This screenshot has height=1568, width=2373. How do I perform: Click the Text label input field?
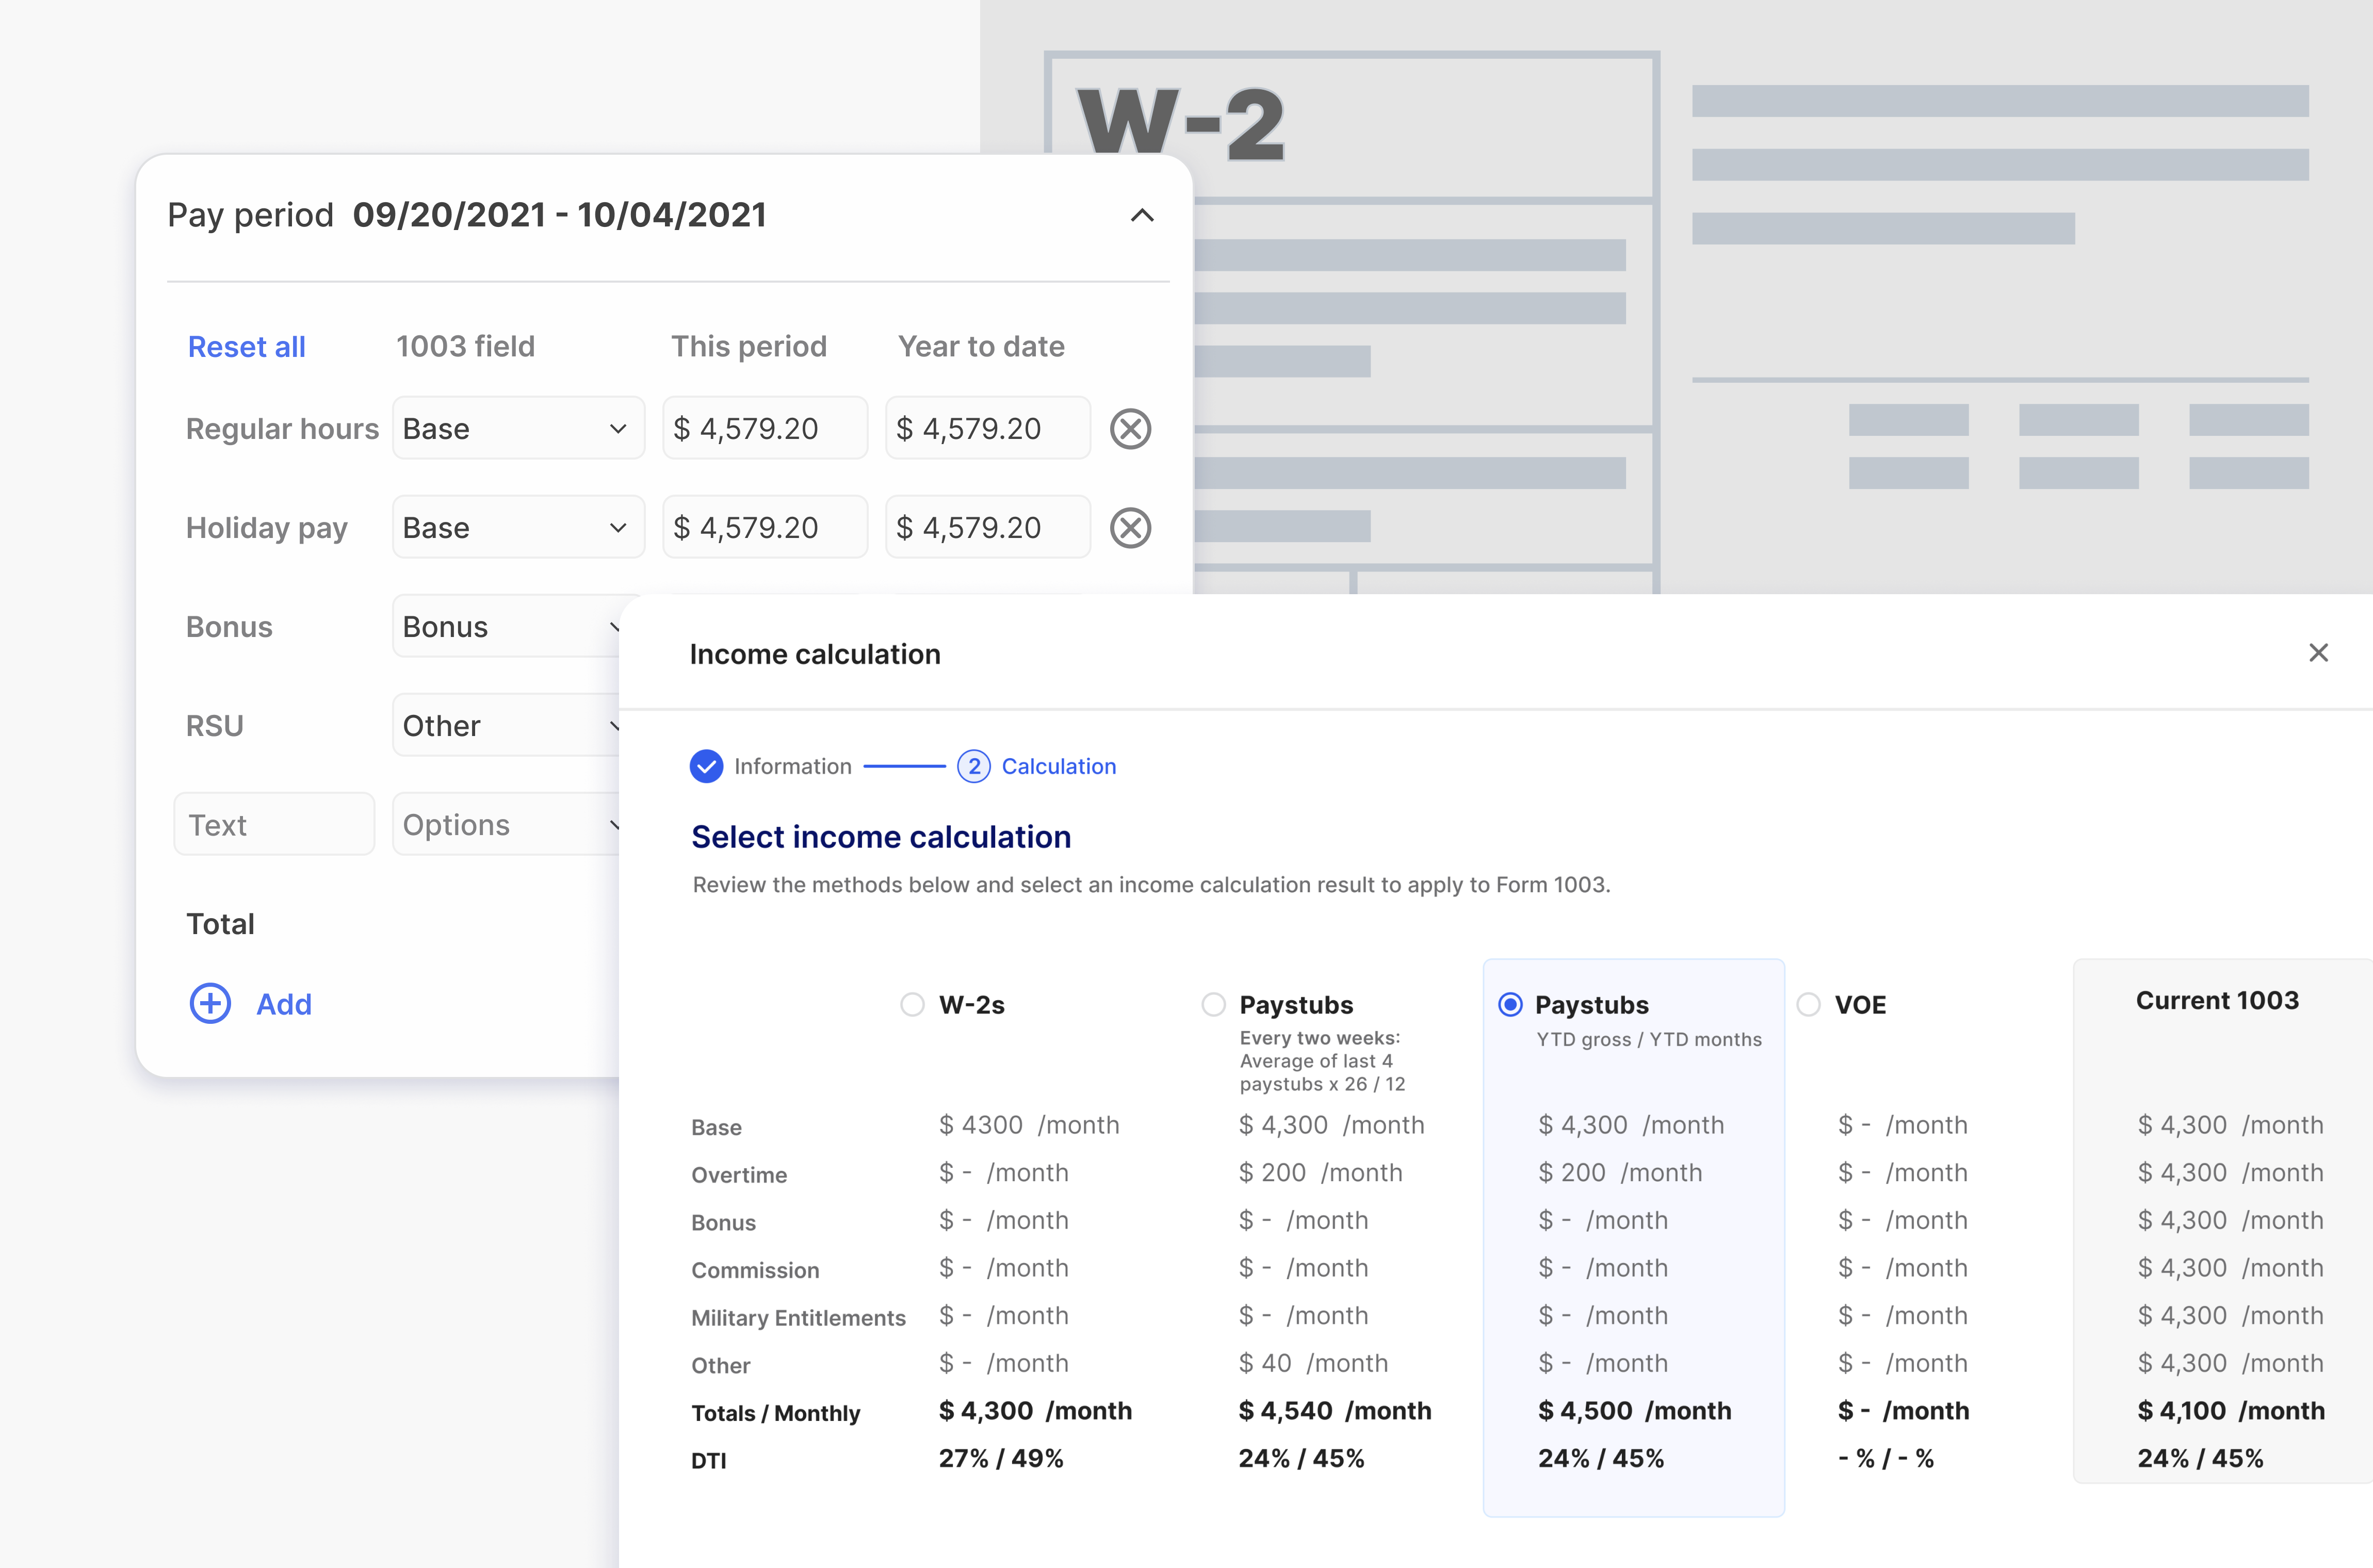coord(274,825)
